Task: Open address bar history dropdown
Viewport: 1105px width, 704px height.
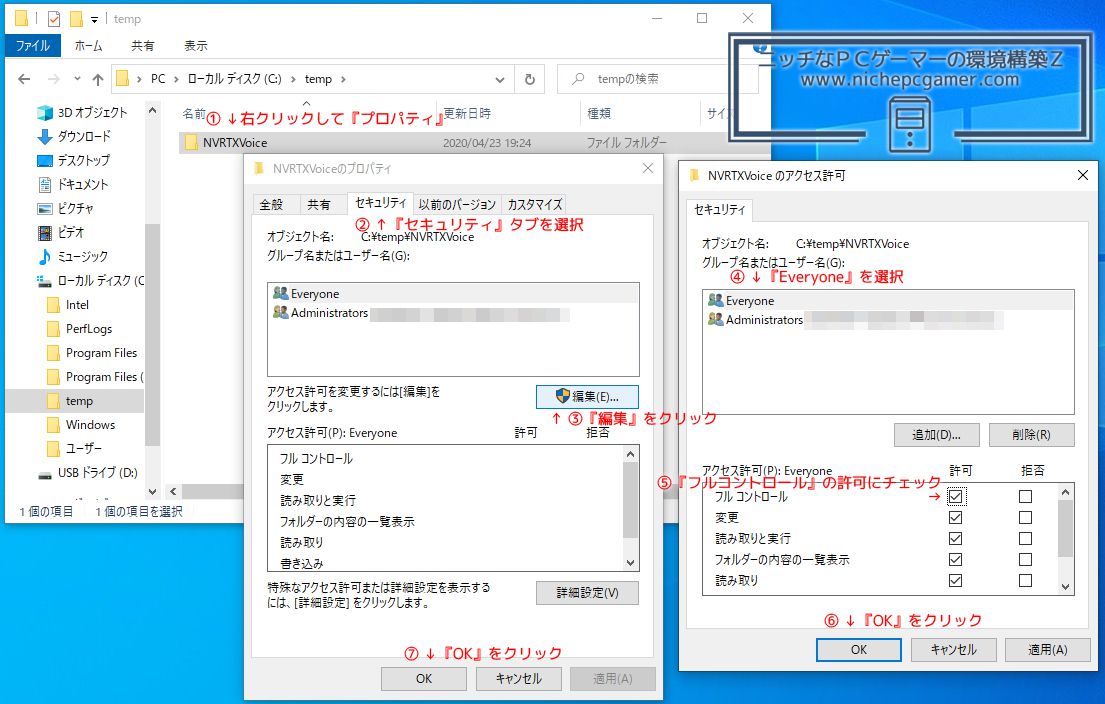Action: [x=500, y=80]
